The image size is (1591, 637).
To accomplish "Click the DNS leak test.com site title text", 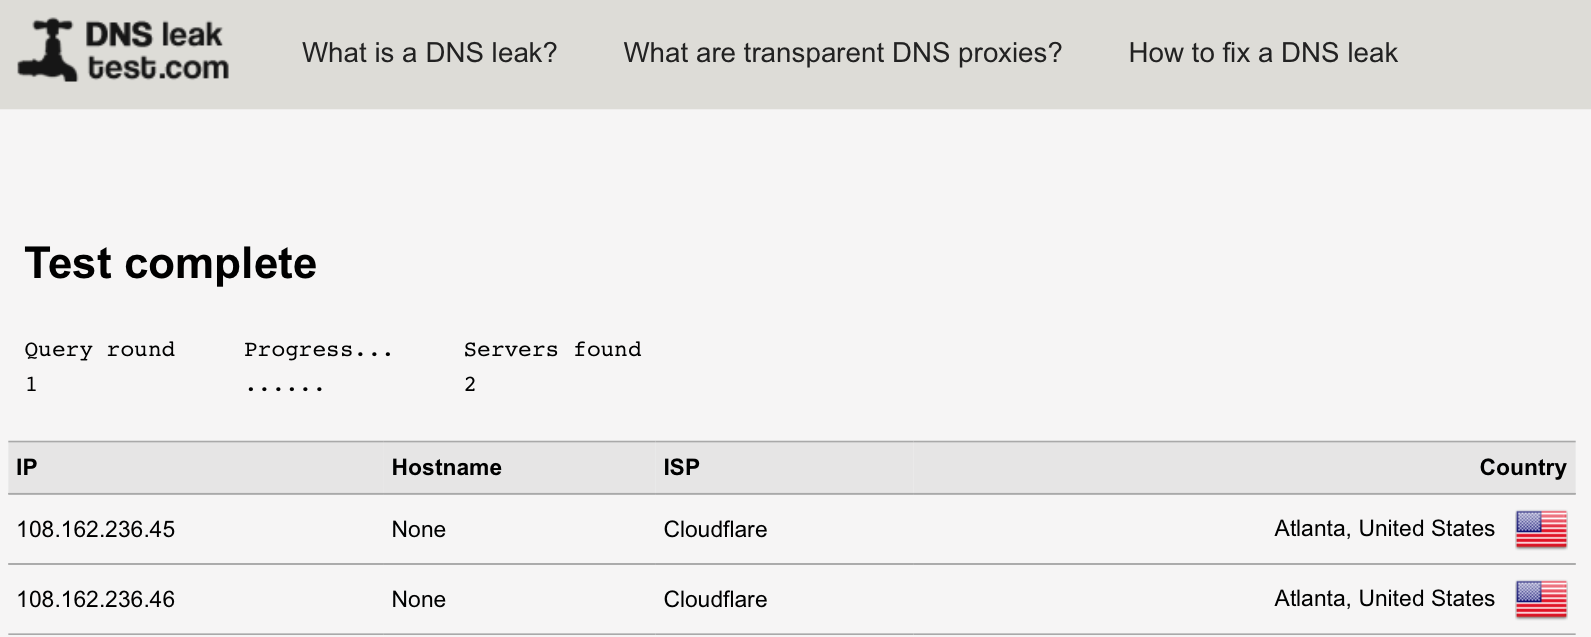I will click(x=157, y=51).
